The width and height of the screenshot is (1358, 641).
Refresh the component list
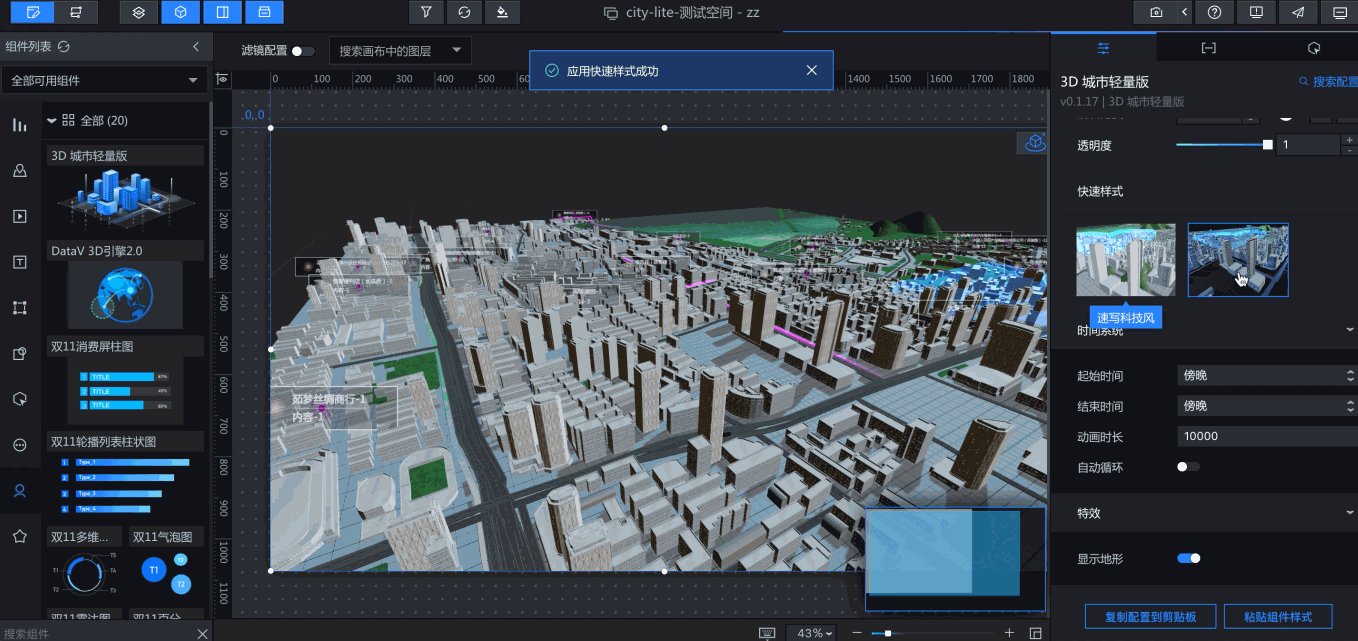pyautogui.click(x=64, y=46)
